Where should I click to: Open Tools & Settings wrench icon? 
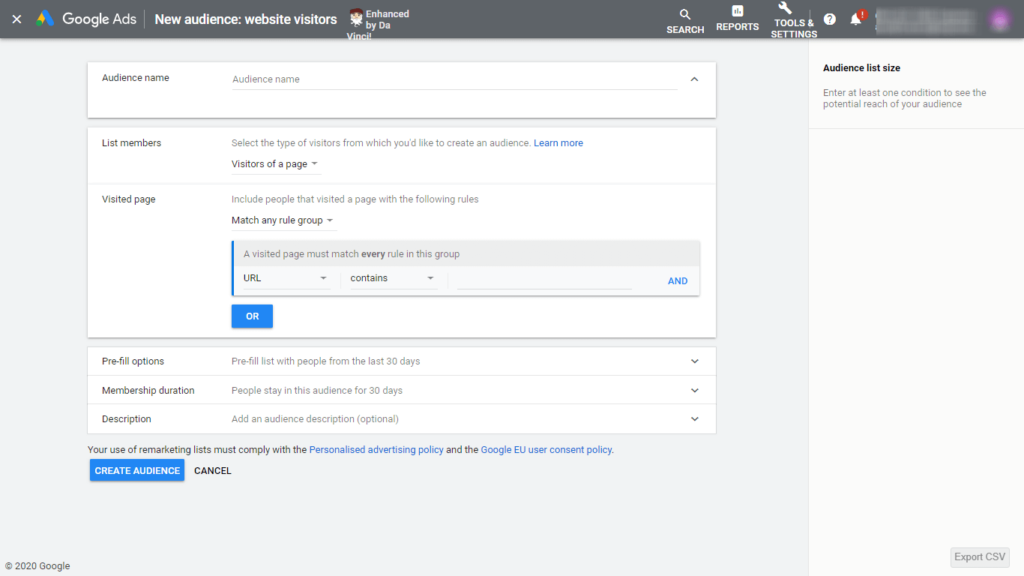click(x=785, y=9)
